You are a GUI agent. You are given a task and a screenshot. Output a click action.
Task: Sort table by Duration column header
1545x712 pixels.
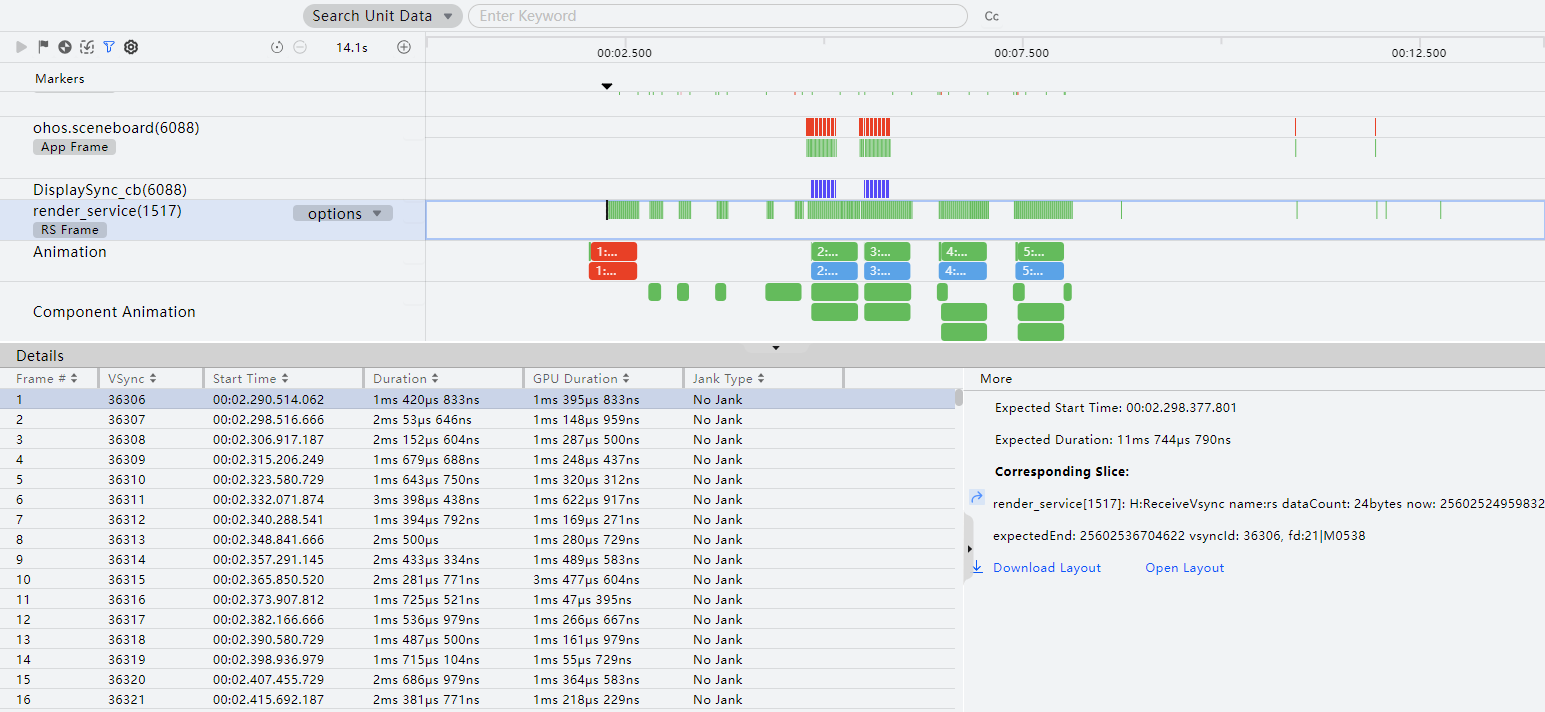click(x=406, y=379)
